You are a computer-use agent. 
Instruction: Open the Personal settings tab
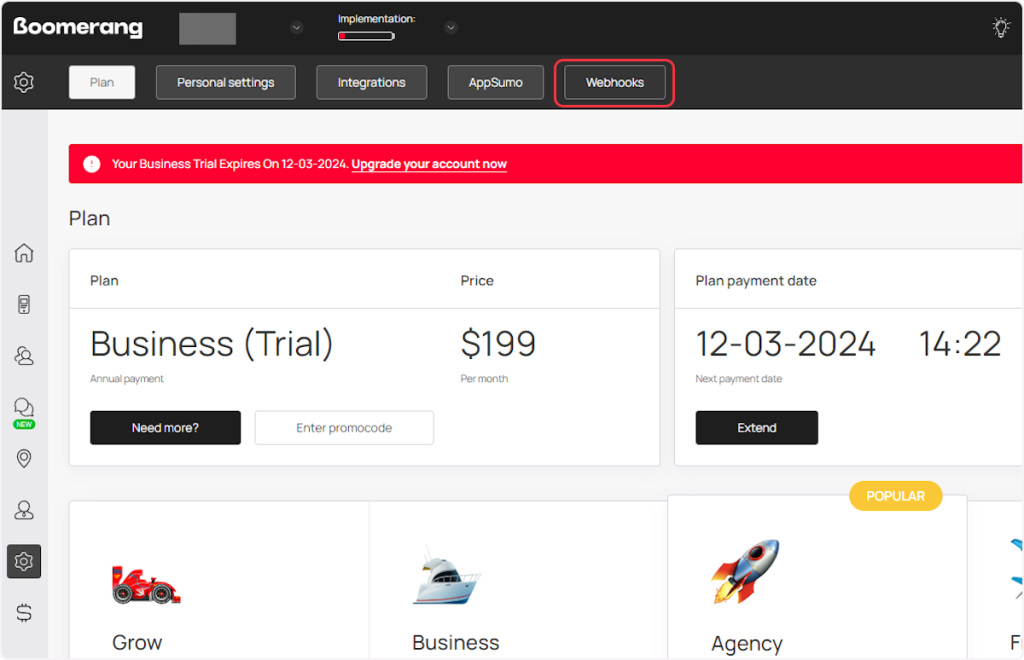[225, 83]
